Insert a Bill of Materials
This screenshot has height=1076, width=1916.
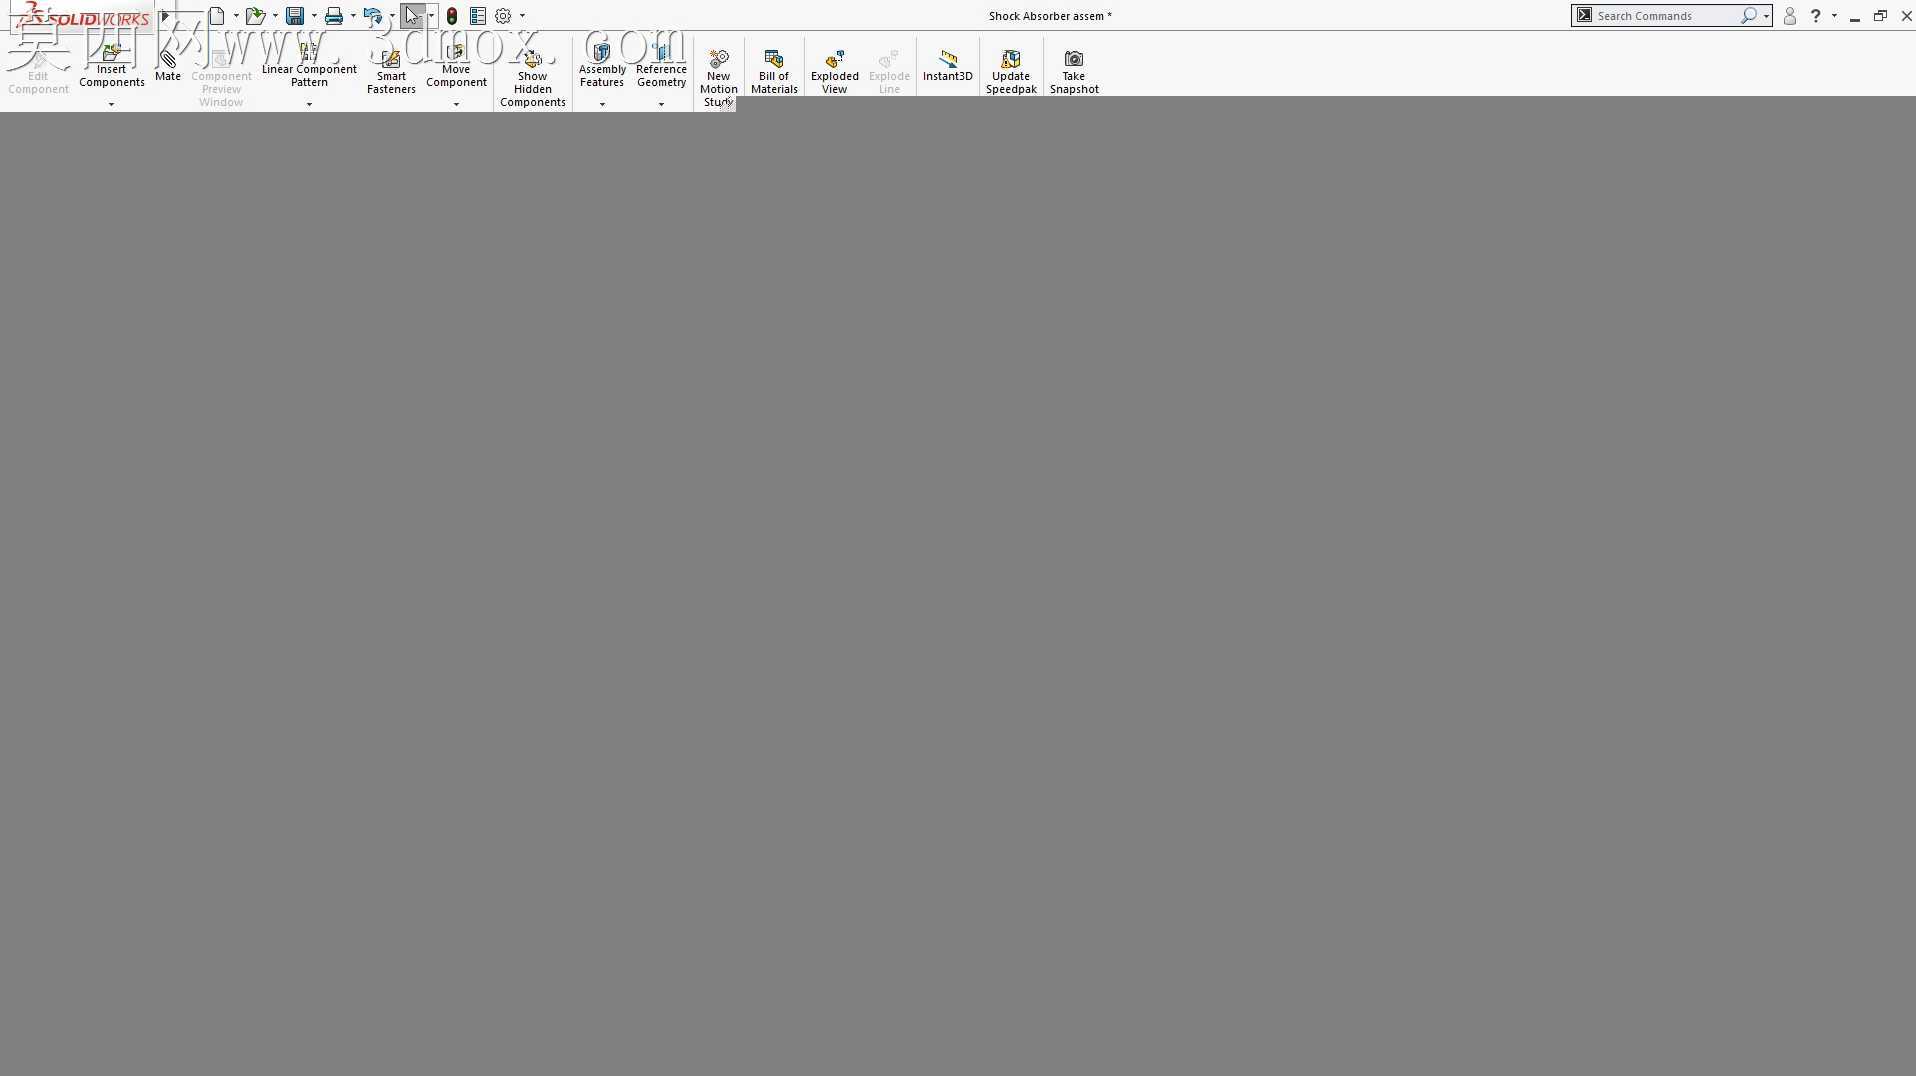774,72
